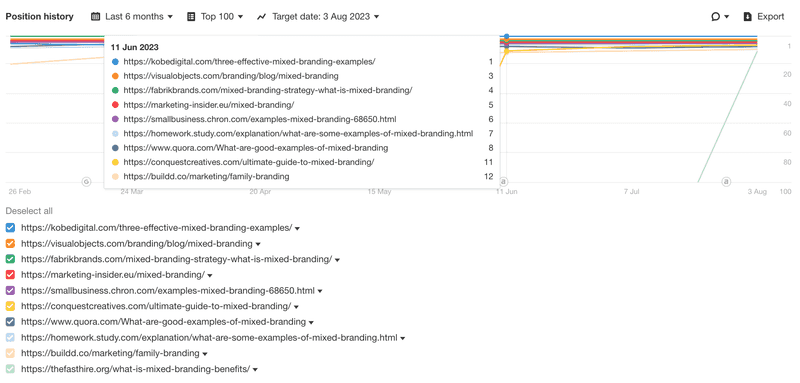Open the visualobjects.com URL in the list
Screen dimensions: 800x383
(137, 243)
